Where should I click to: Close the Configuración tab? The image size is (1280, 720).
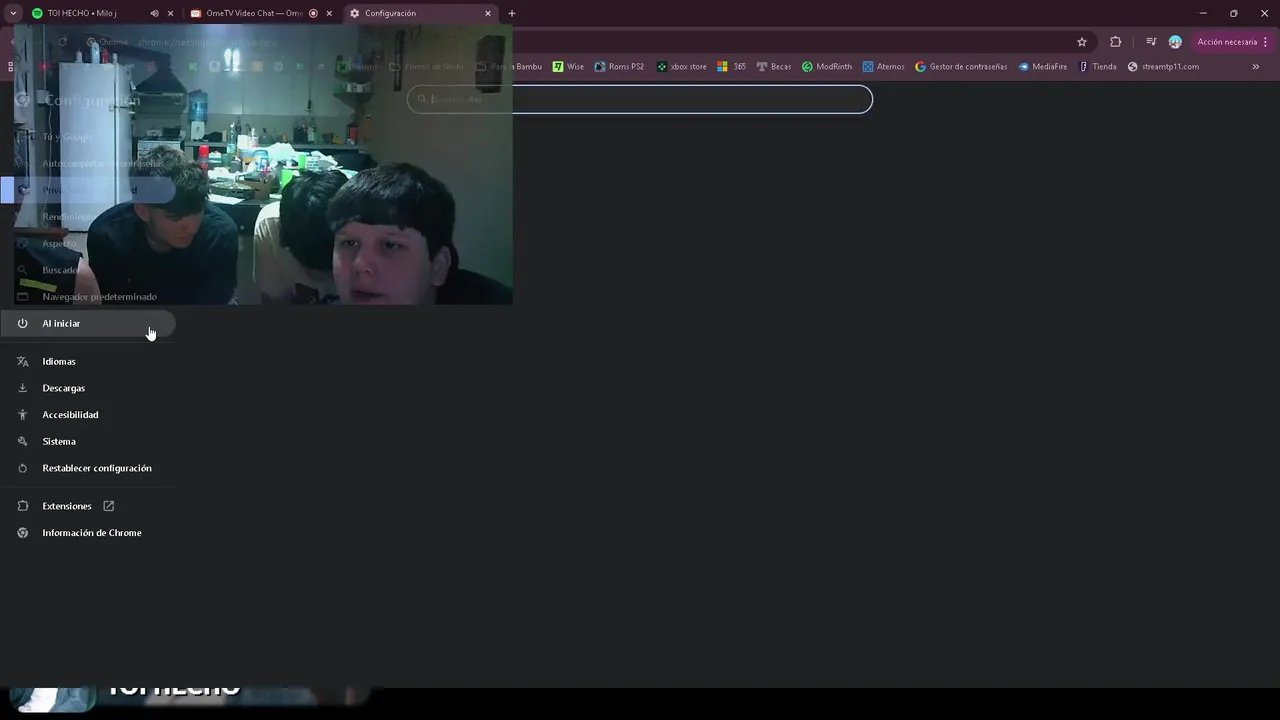488,13
